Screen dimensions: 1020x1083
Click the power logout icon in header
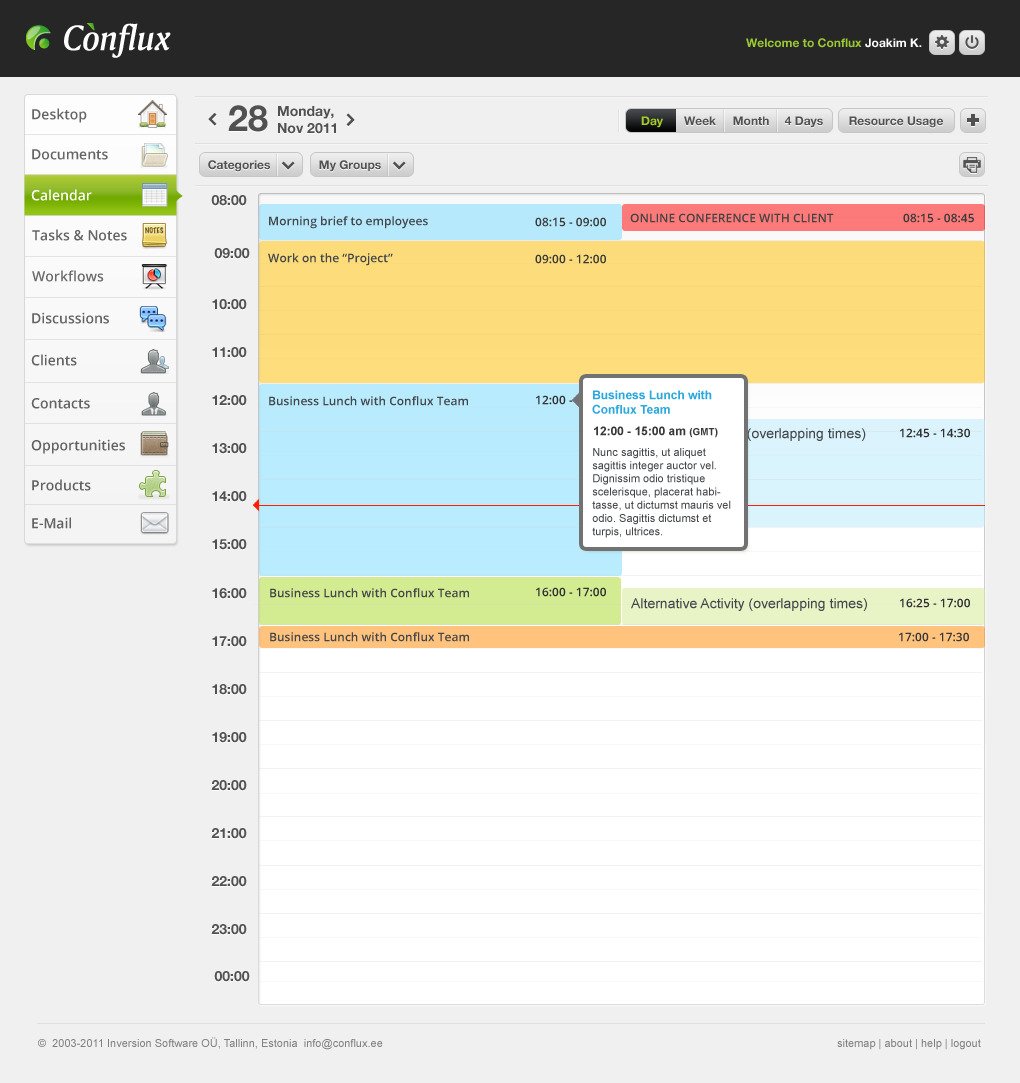(972, 42)
